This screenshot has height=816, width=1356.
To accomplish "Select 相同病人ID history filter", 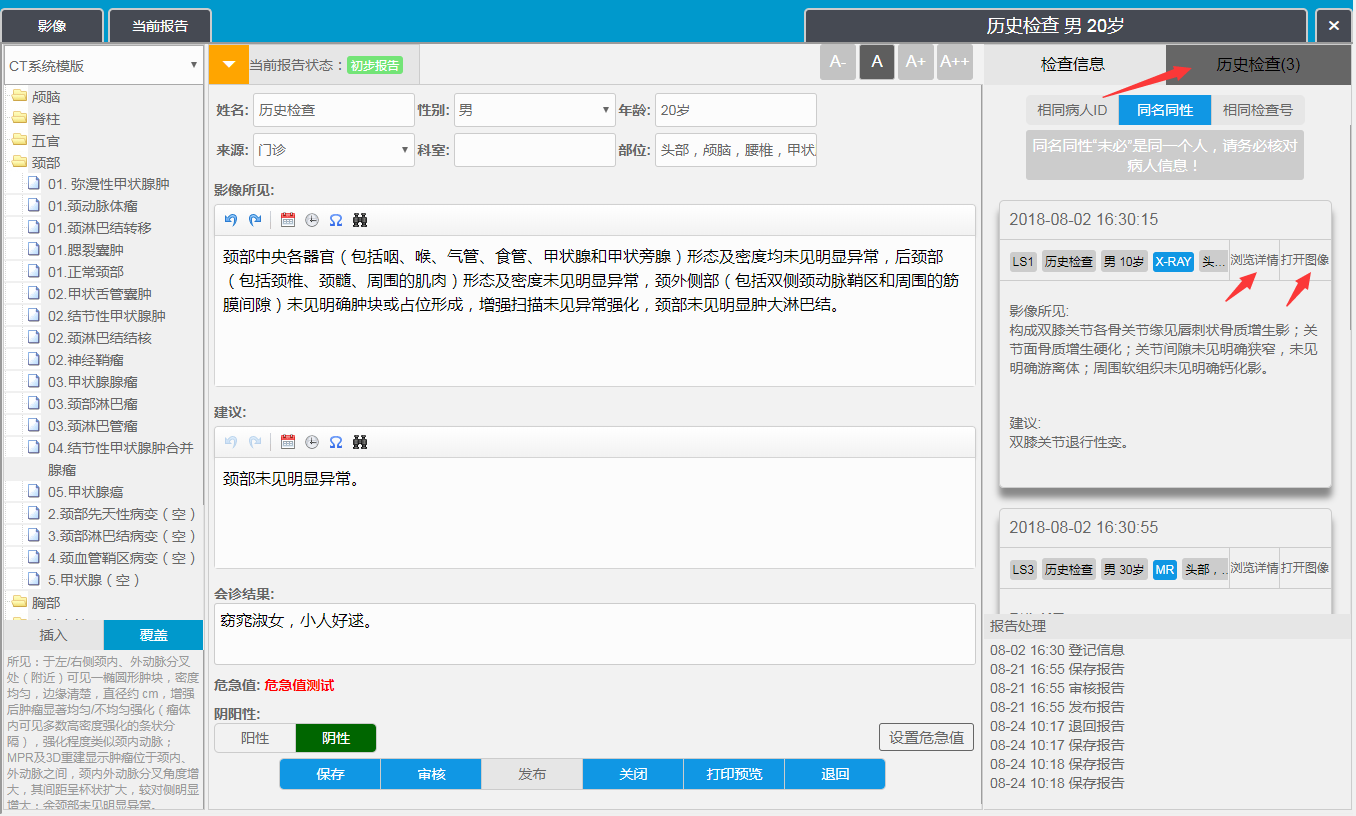I will (1072, 110).
